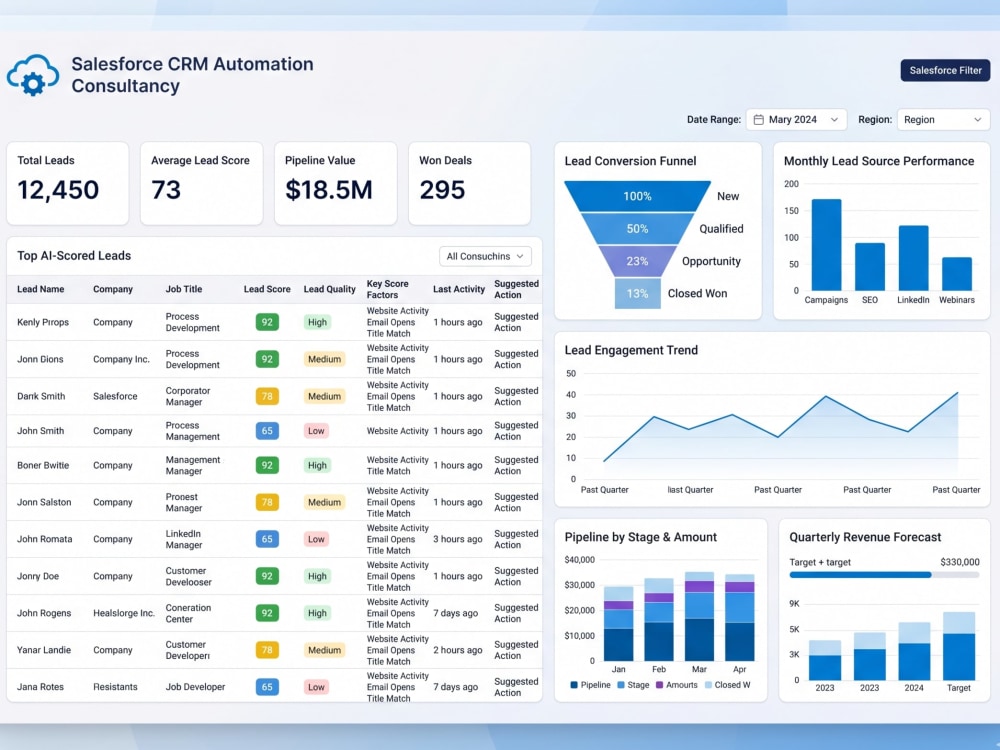Click the 7 days ago cell for John Rogens
Viewport: 1000px width, 750px height.
click(x=455, y=613)
